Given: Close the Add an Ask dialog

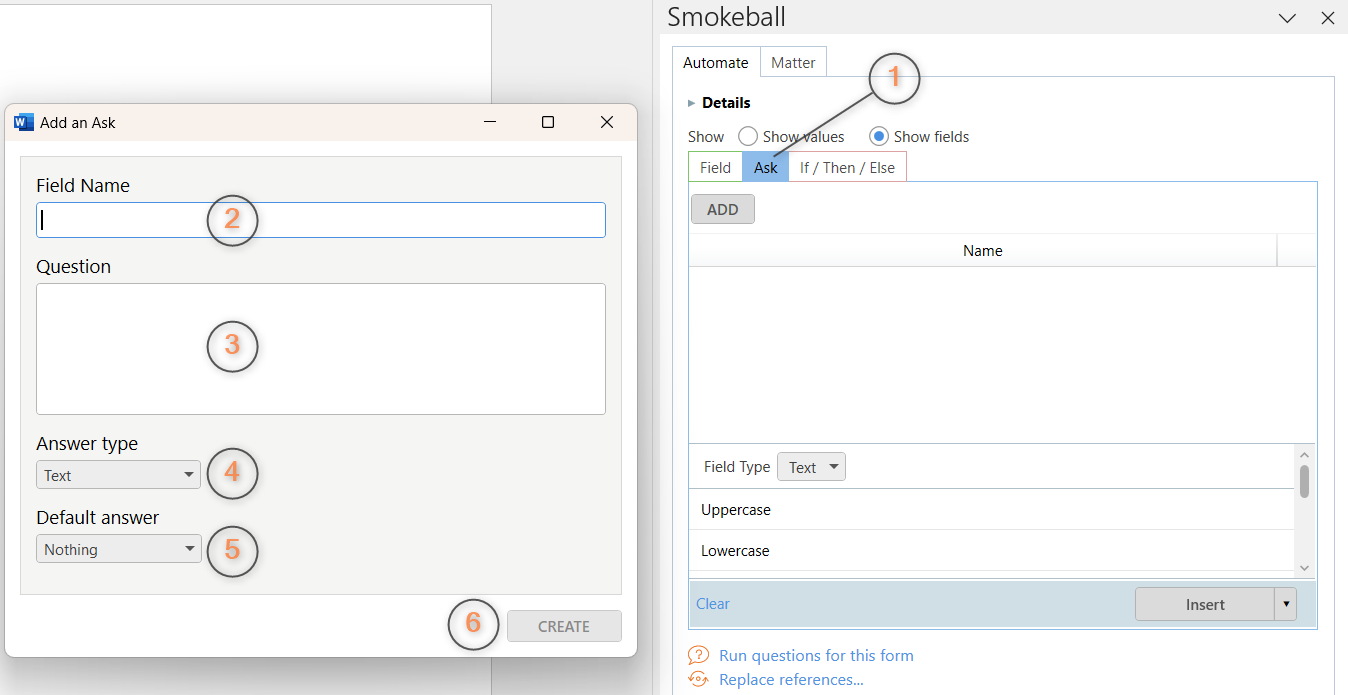Looking at the screenshot, I should coord(607,122).
